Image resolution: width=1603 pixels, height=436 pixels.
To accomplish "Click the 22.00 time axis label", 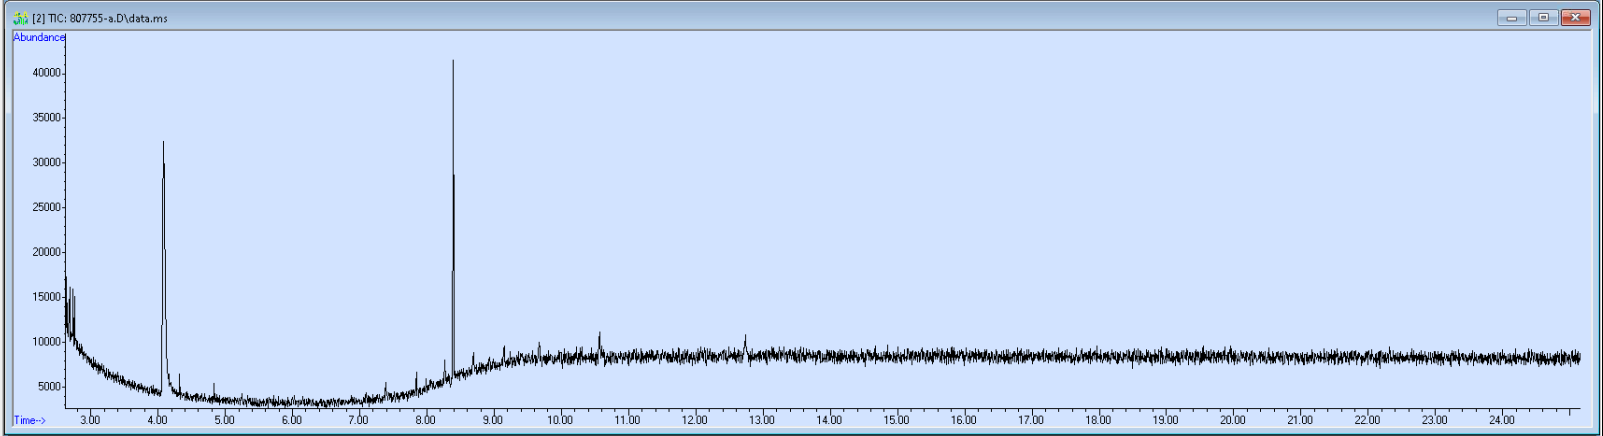I will (1367, 420).
